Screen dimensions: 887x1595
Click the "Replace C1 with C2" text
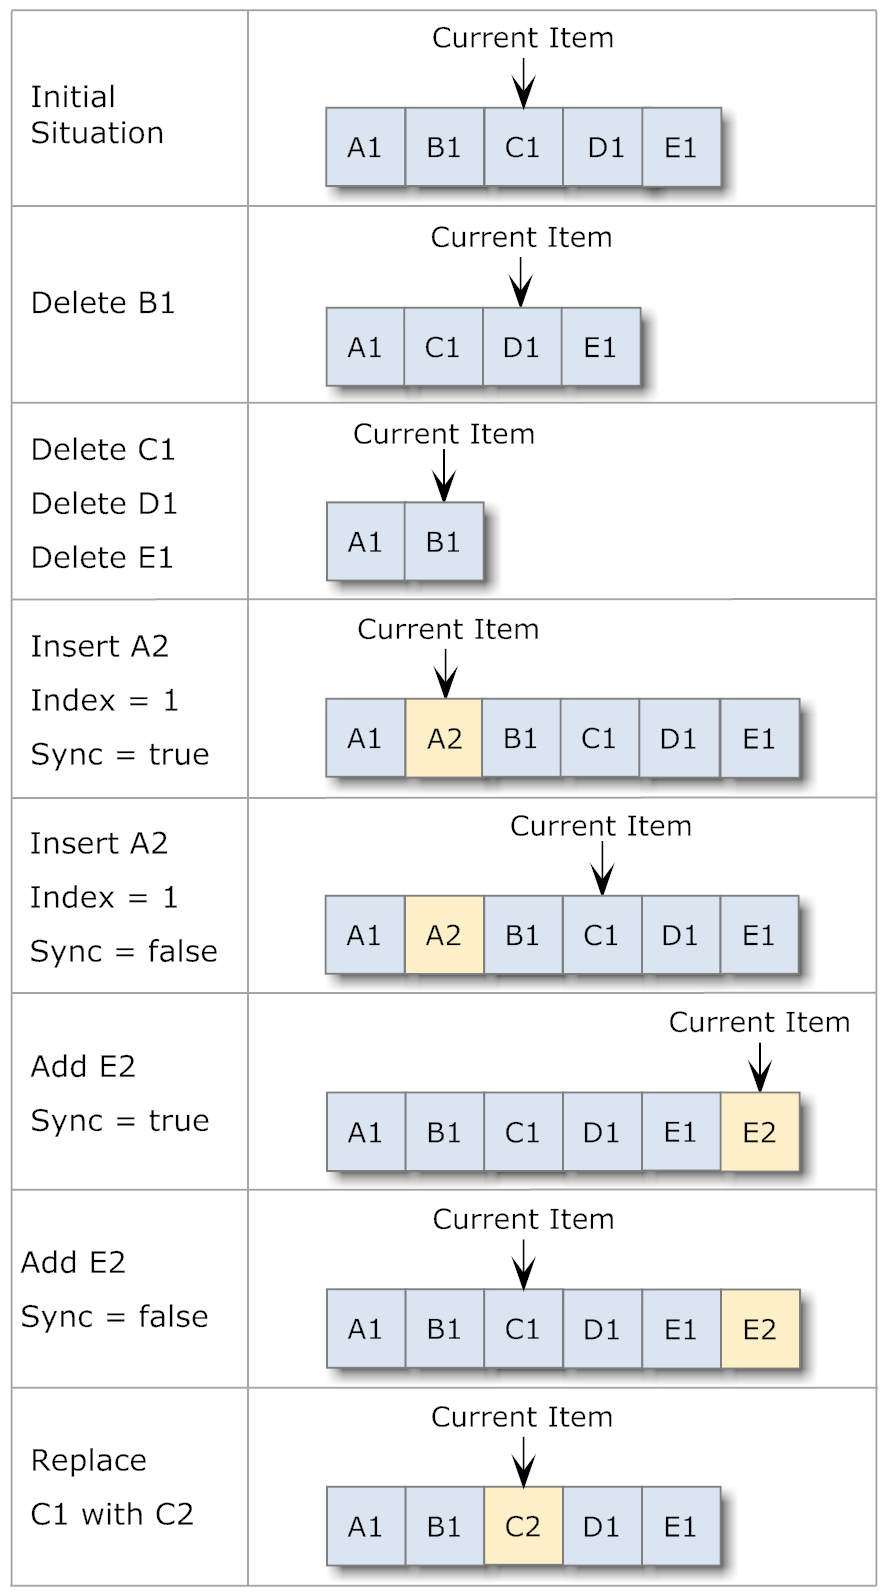[x=112, y=1487]
